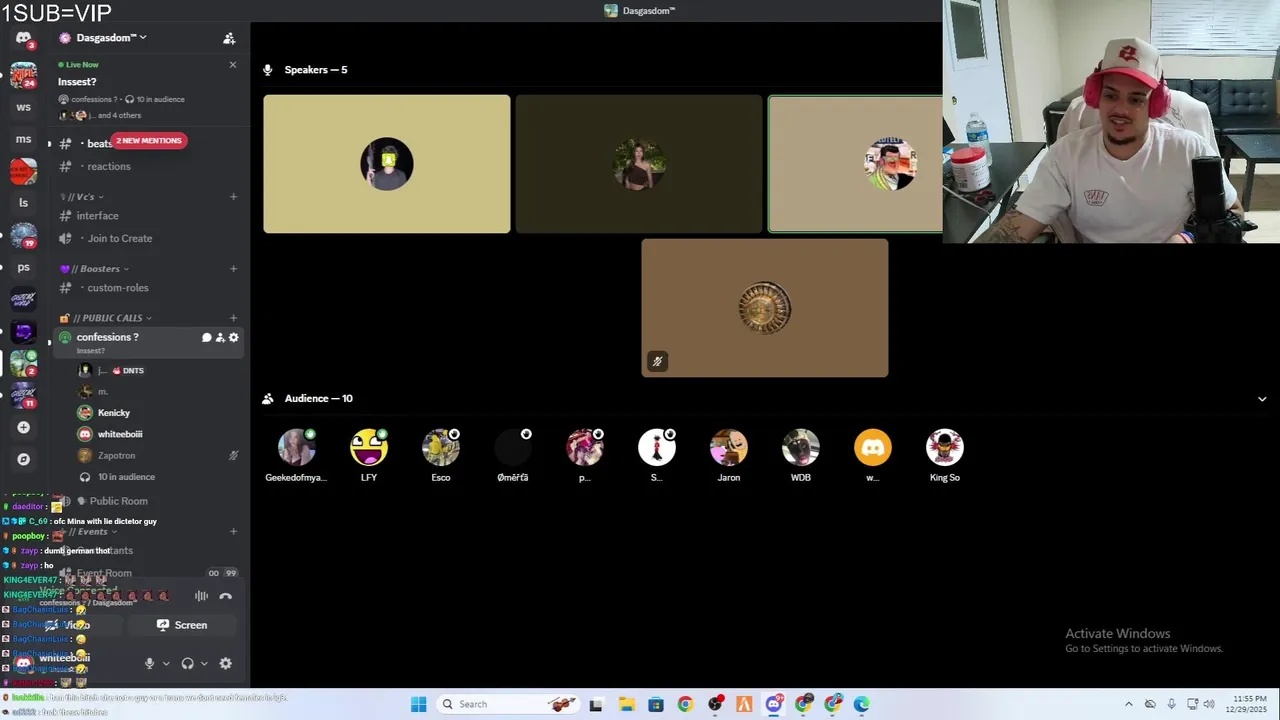
Task: Click audience member King So avatar
Action: coord(945,448)
